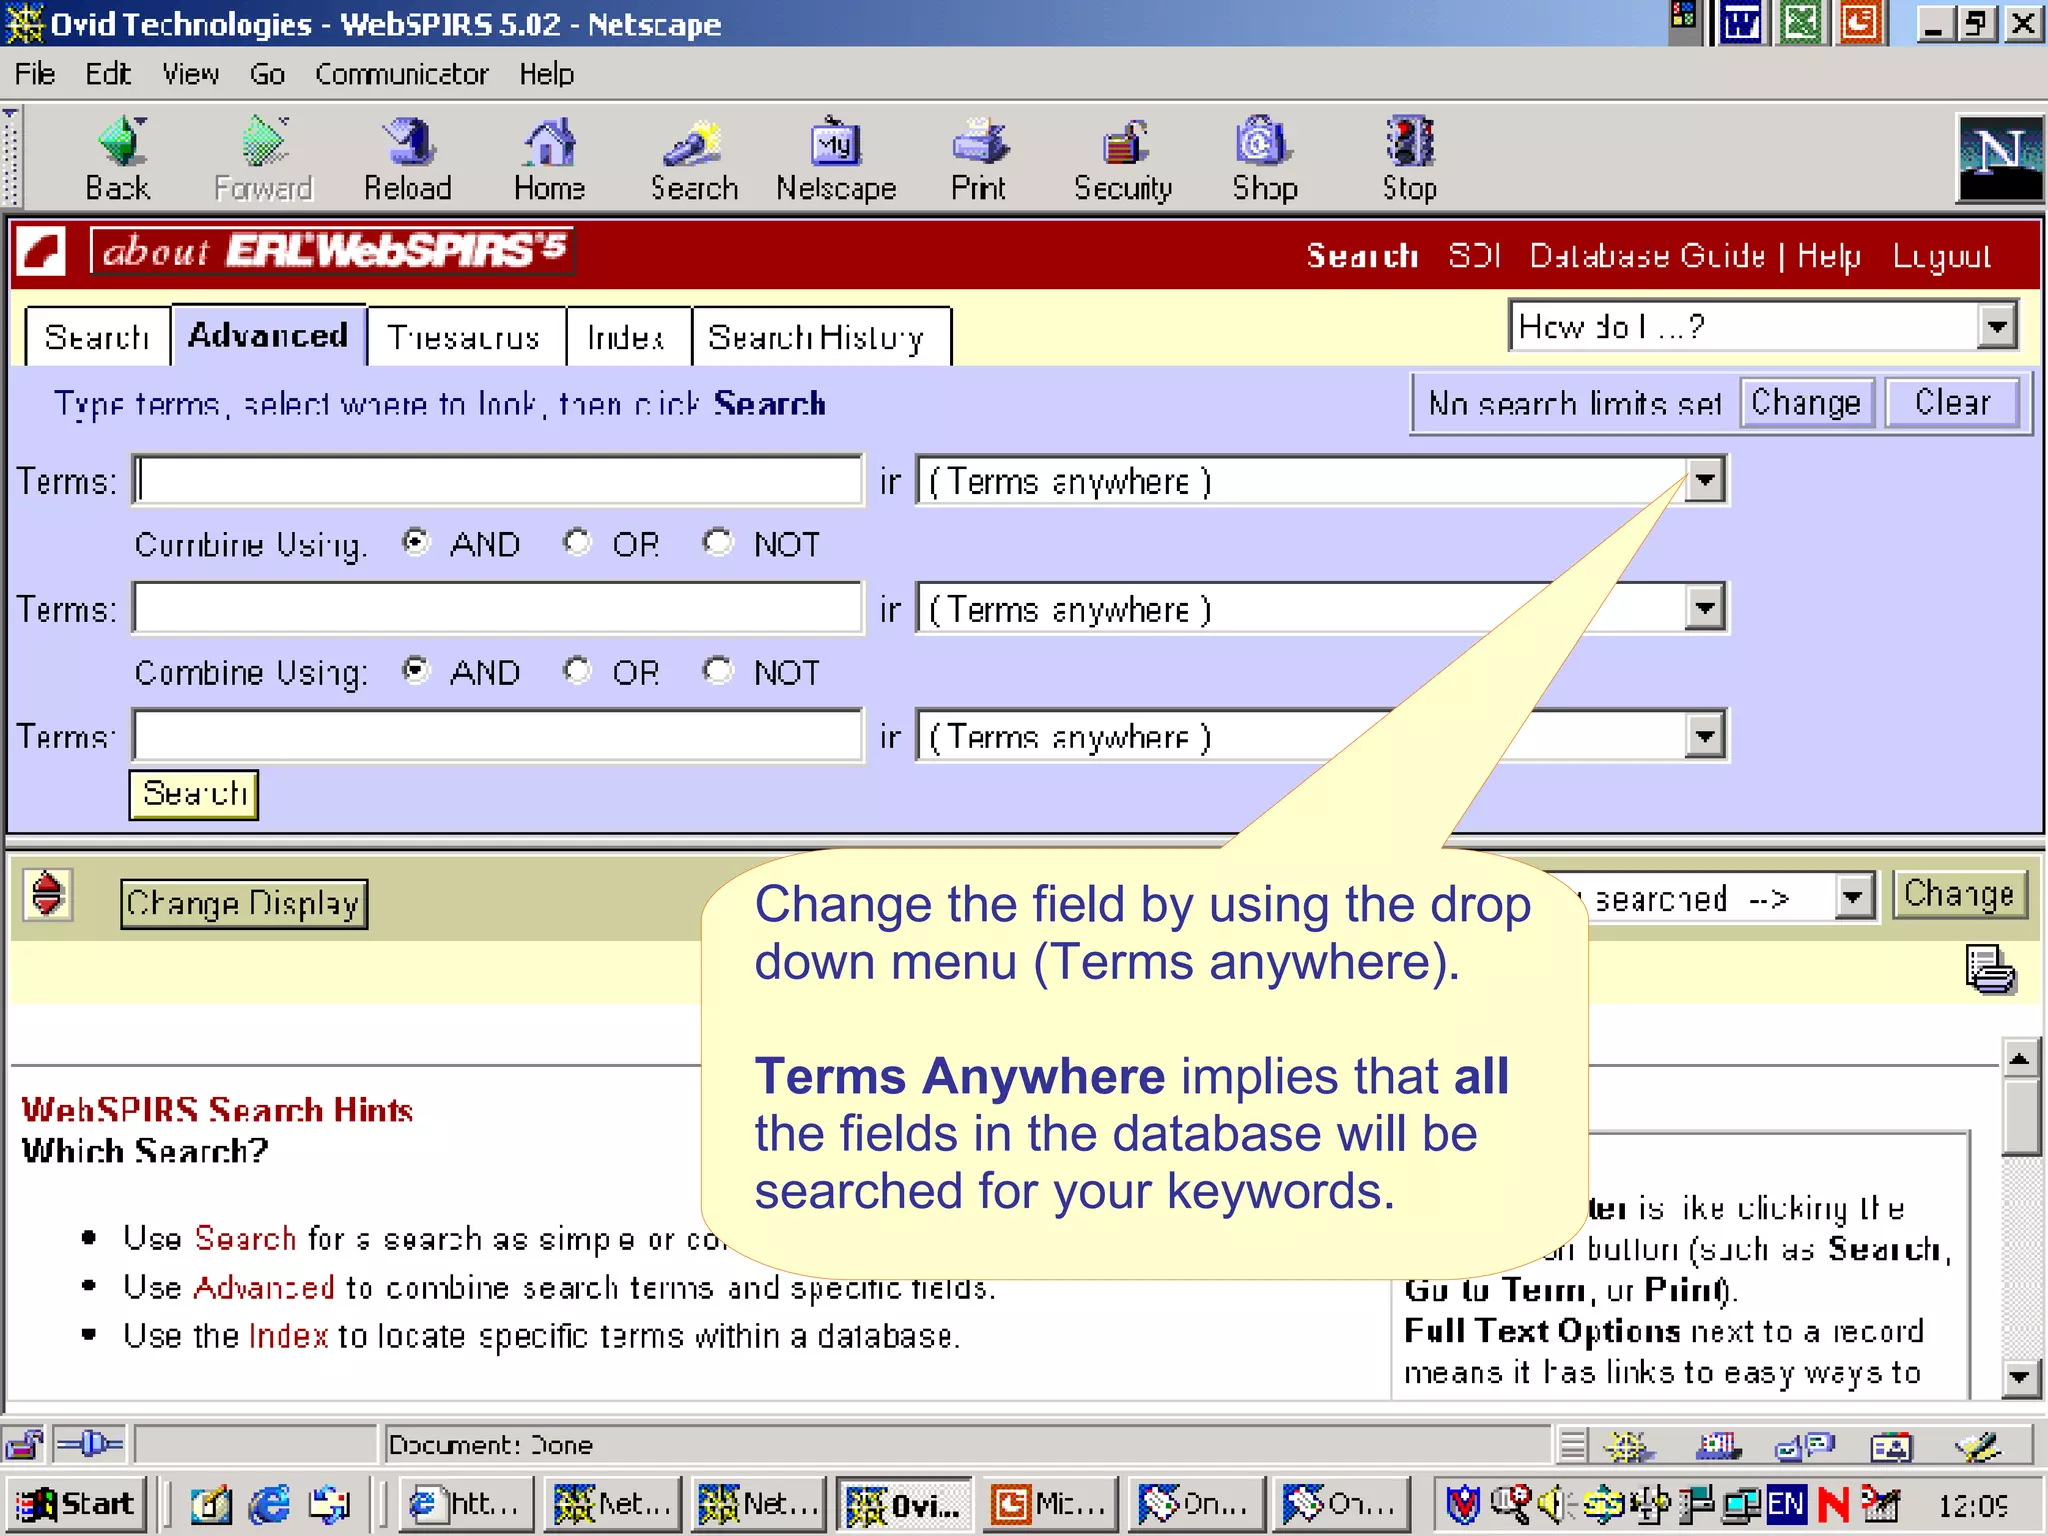The image size is (2048, 1536).
Task: Click Change next to search limits
Action: 1806,403
